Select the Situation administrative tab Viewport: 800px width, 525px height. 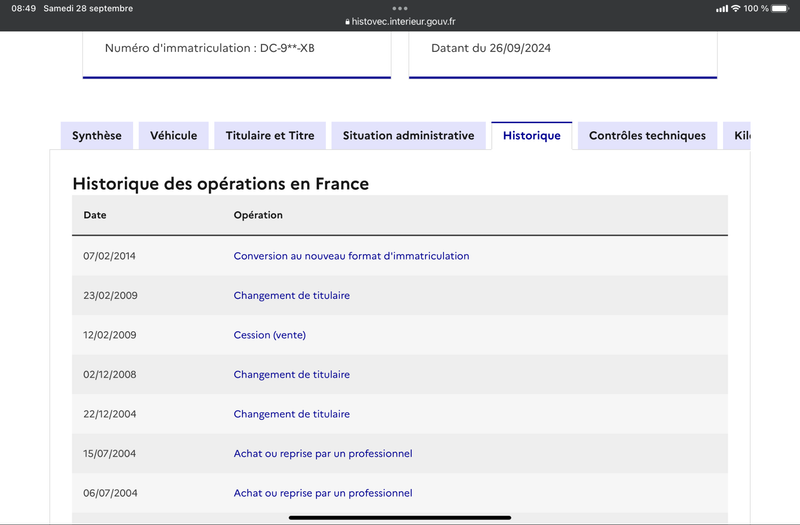[x=408, y=135]
